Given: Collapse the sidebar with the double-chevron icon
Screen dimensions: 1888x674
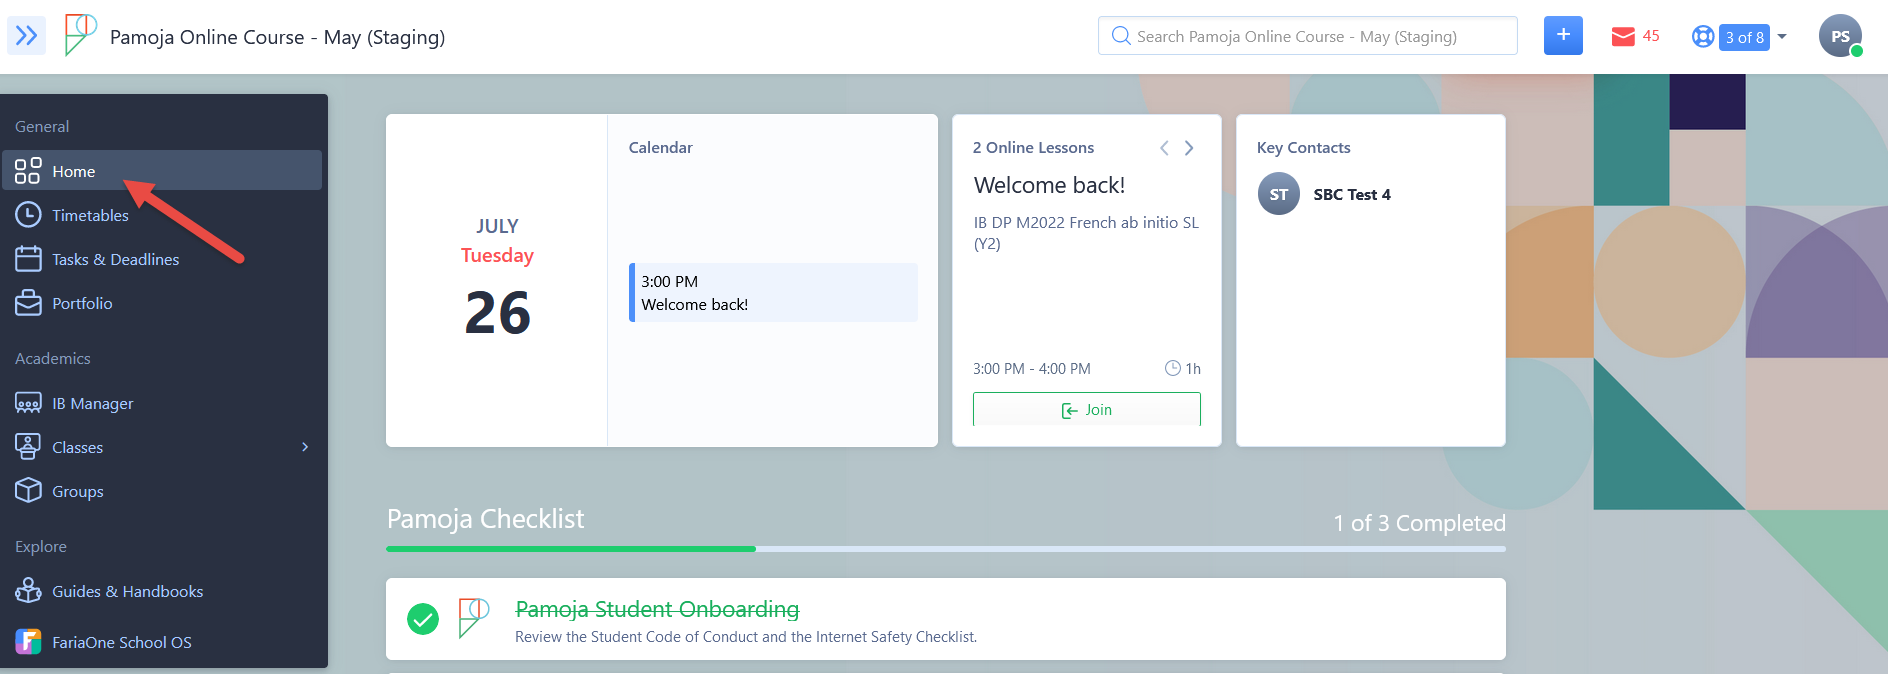Looking at the screenshot, I should (26, 36).
